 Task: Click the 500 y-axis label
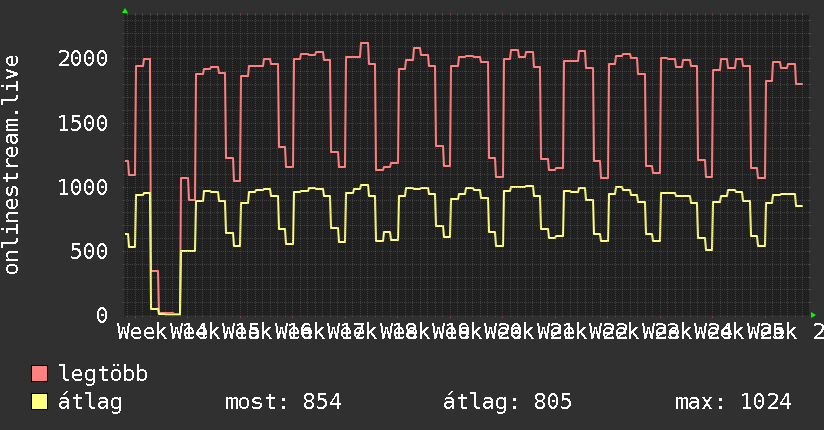click(x=89, y=251)
